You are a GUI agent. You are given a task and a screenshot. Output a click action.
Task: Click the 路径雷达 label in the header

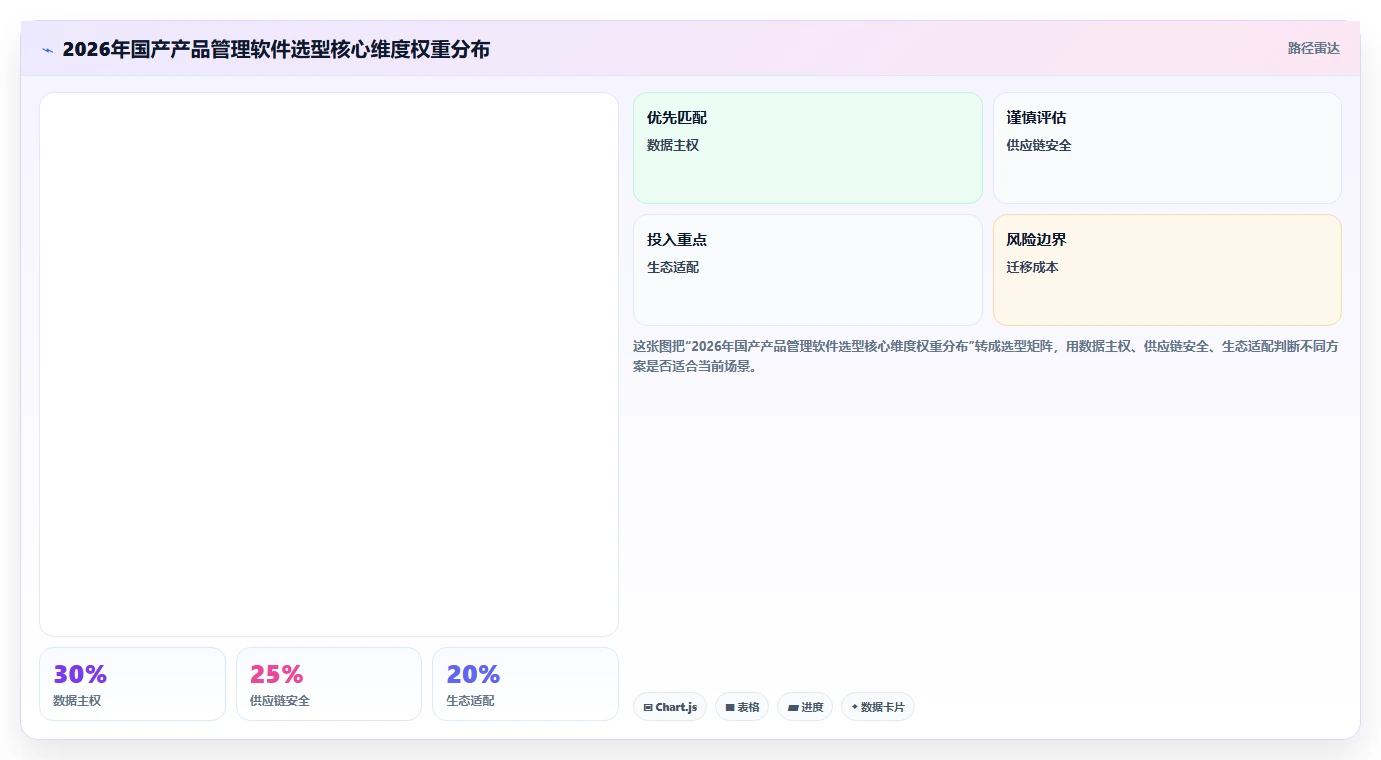[x=1313, y=48]
